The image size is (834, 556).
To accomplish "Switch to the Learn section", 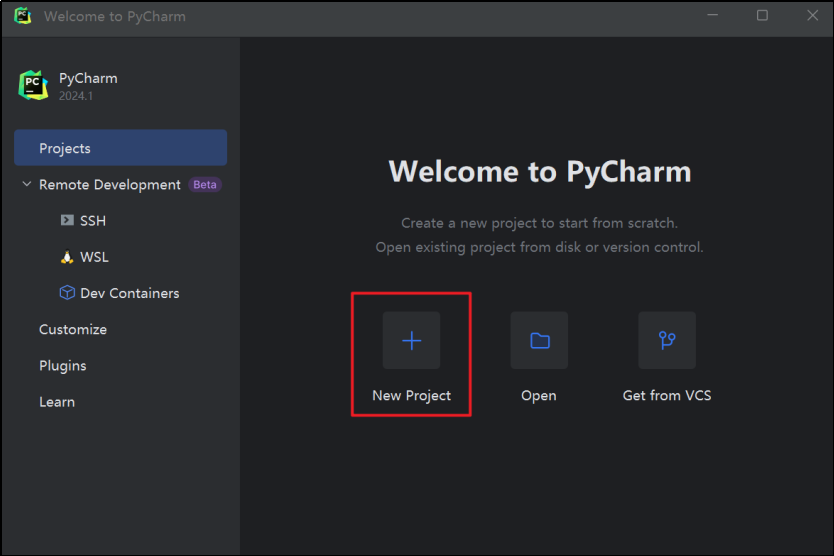I will click(x=57, y=402).
